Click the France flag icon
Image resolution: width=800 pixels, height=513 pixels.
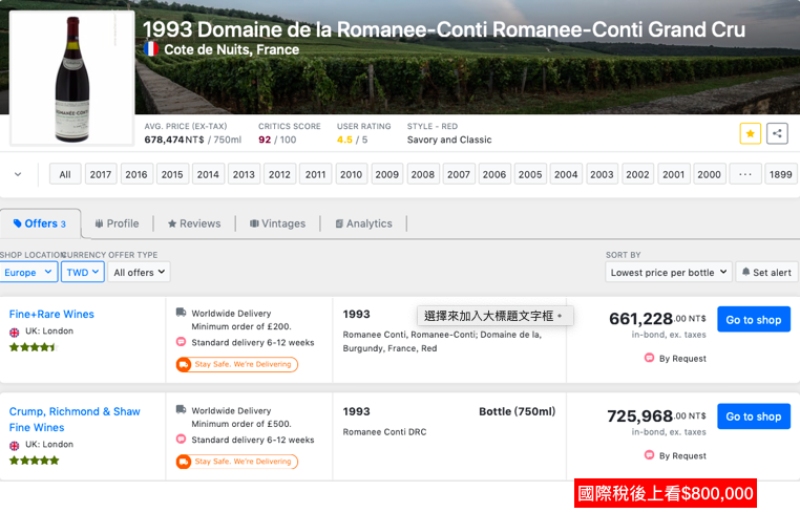(151, 50)
